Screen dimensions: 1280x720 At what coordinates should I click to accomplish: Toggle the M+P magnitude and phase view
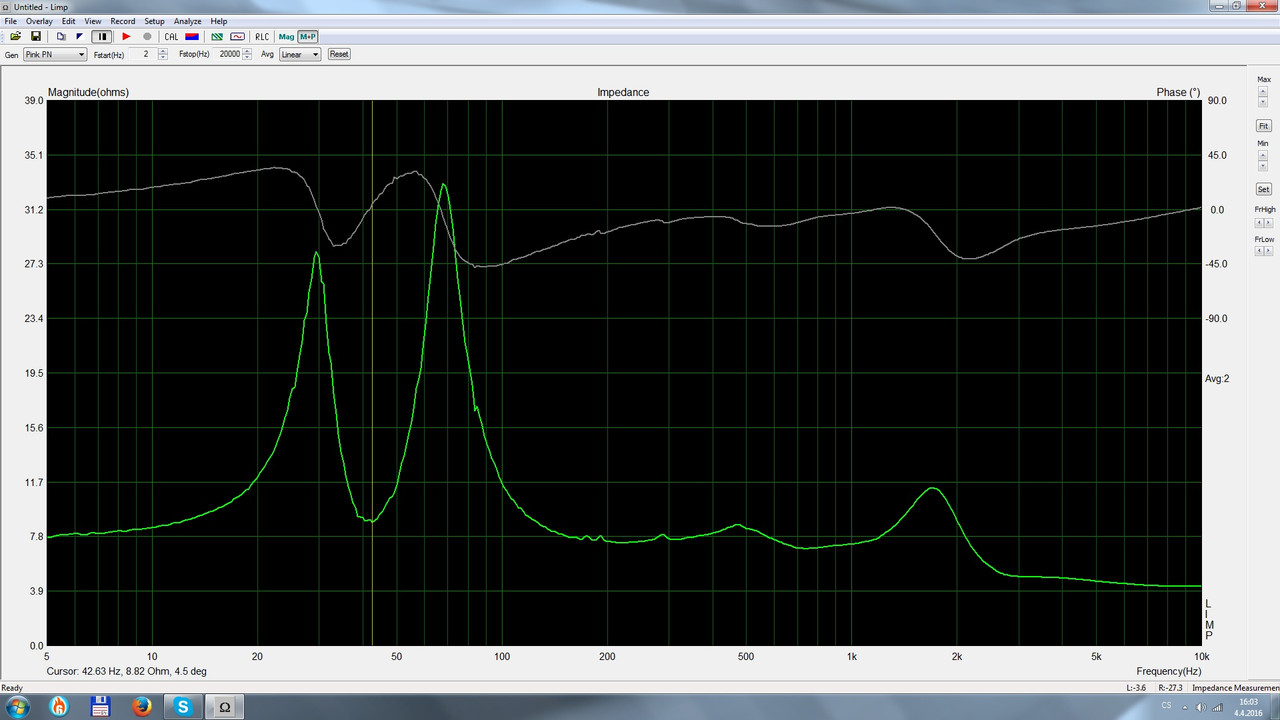(307, 36)
